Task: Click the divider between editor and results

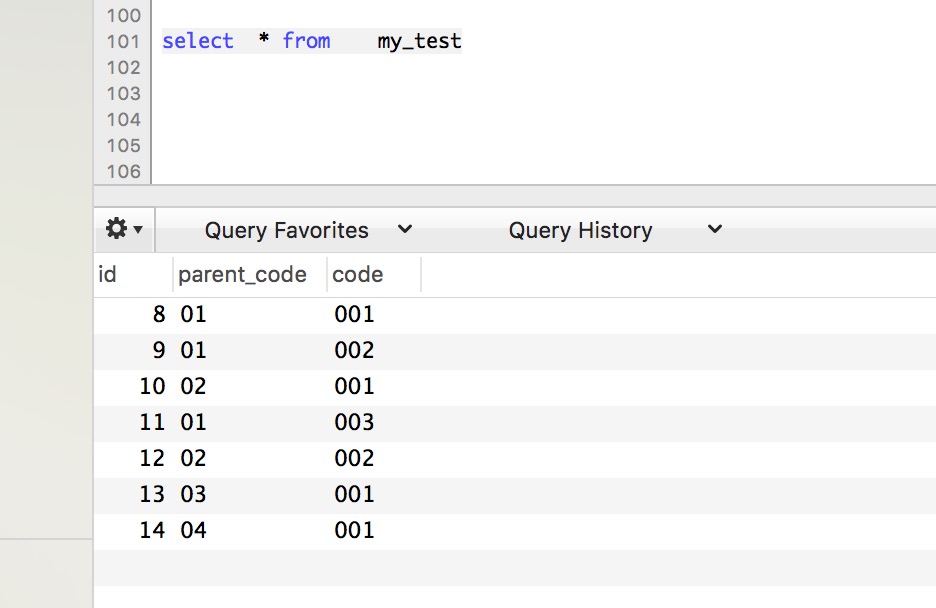Action: pyautogui.click(x=515, y=196)
